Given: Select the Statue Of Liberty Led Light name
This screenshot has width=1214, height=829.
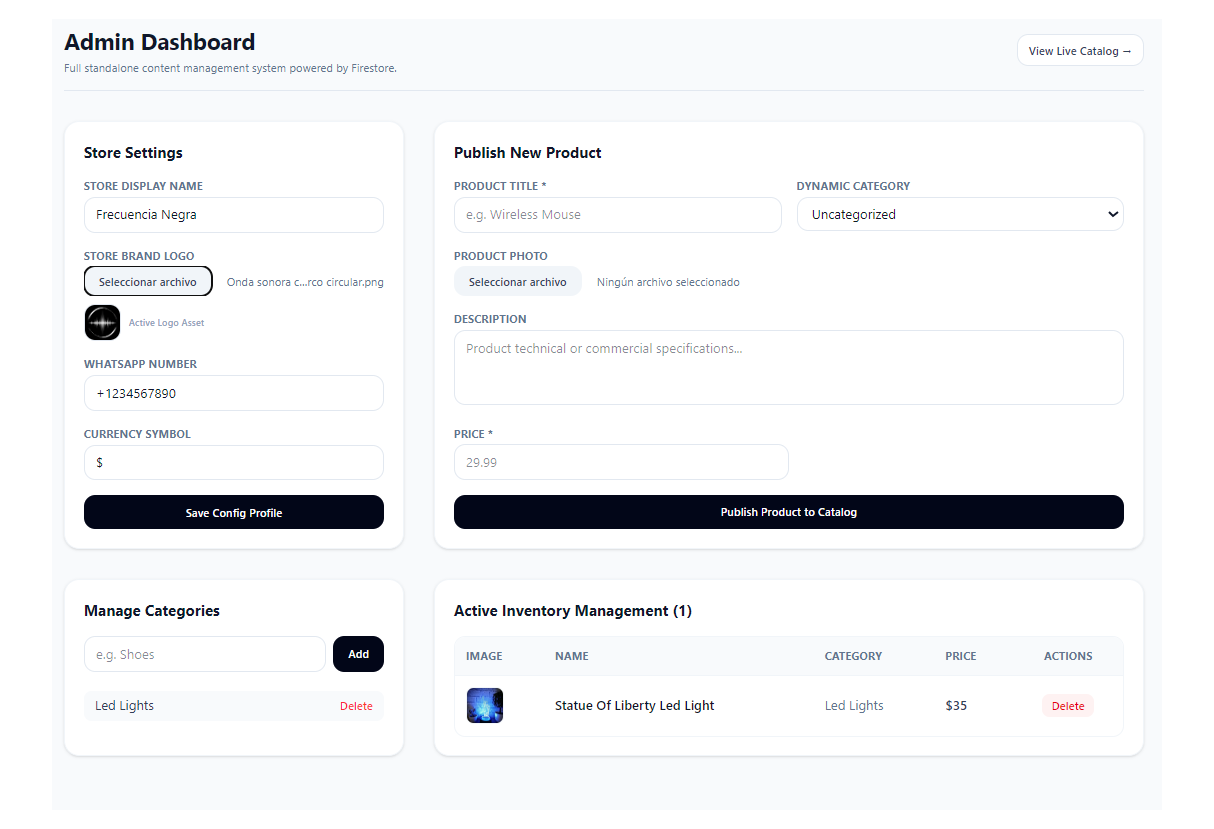Looking at the screenshot, I should 635,705.
